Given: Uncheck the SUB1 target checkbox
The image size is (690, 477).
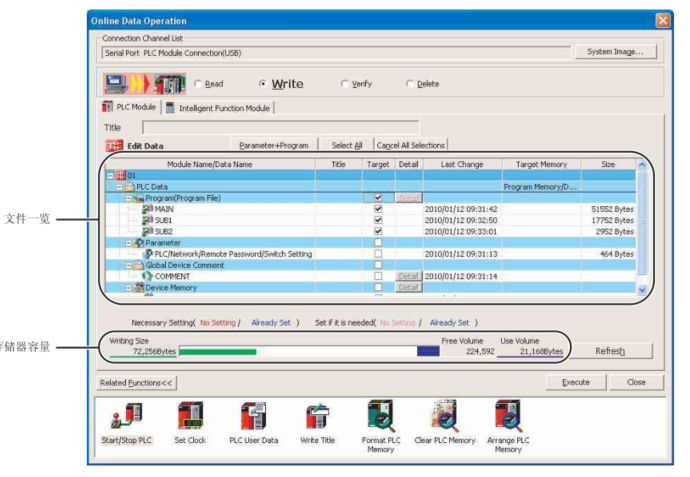Looking at the screenshot, I should (x=378, y=220).
